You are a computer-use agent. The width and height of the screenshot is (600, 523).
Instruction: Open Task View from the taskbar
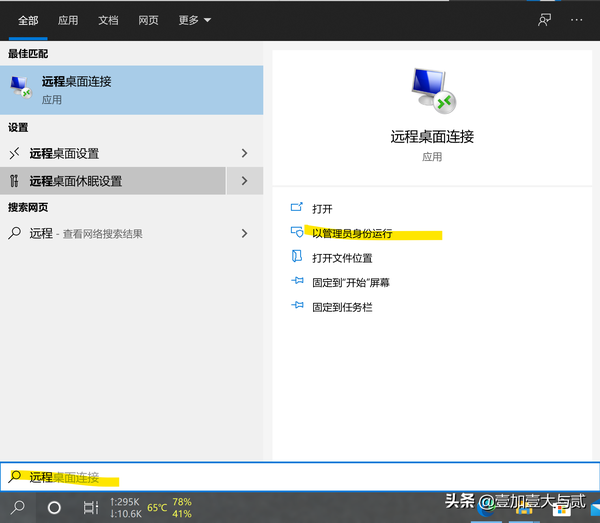(90, 507)
